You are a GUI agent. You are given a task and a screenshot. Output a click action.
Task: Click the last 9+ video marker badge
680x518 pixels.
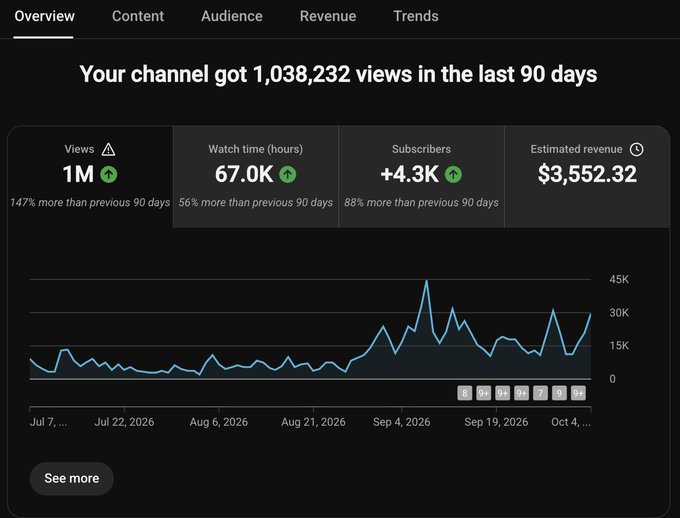click(x=579, y=393)
